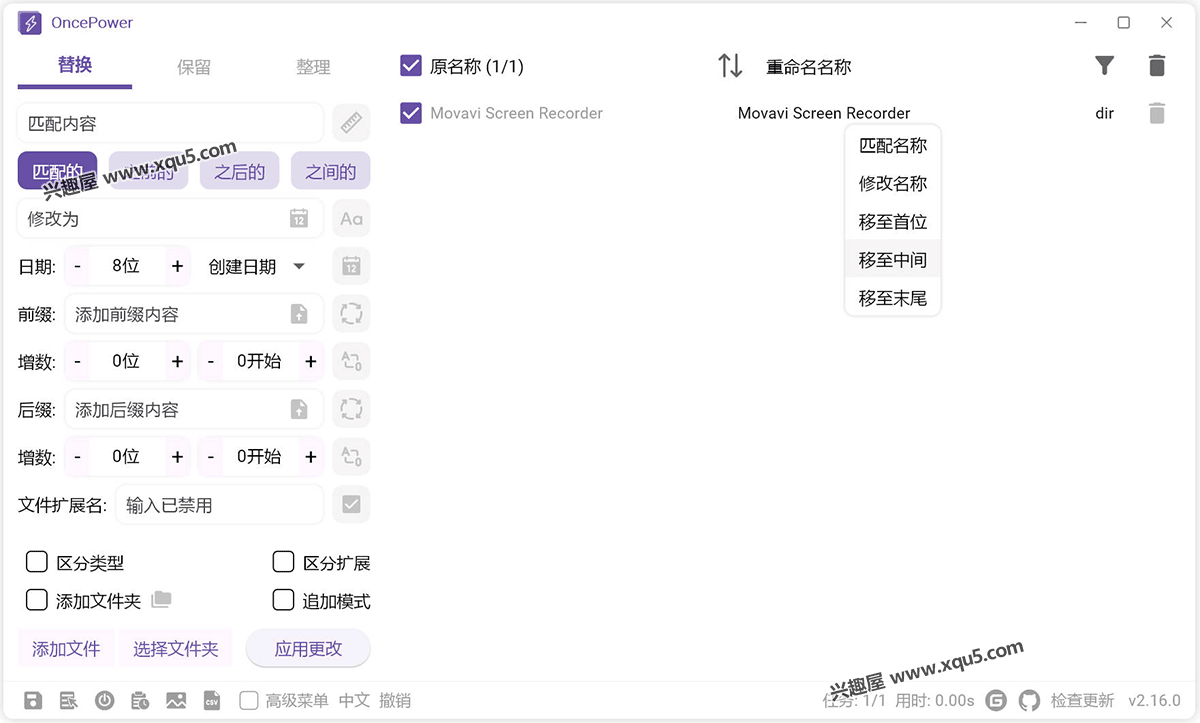Click the cycle arrows icon beside 后缀 field

pos(351,409)
